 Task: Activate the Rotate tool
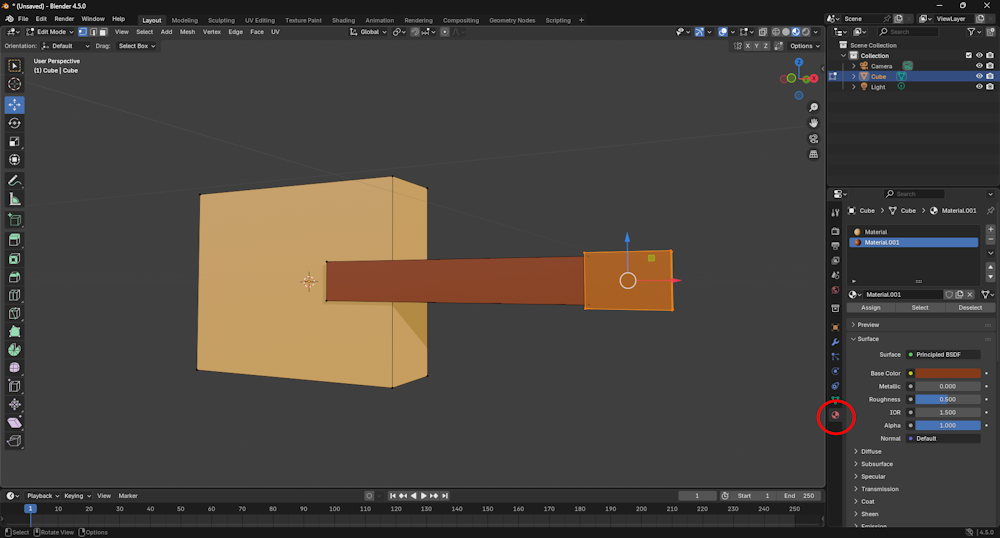[14, 123]
